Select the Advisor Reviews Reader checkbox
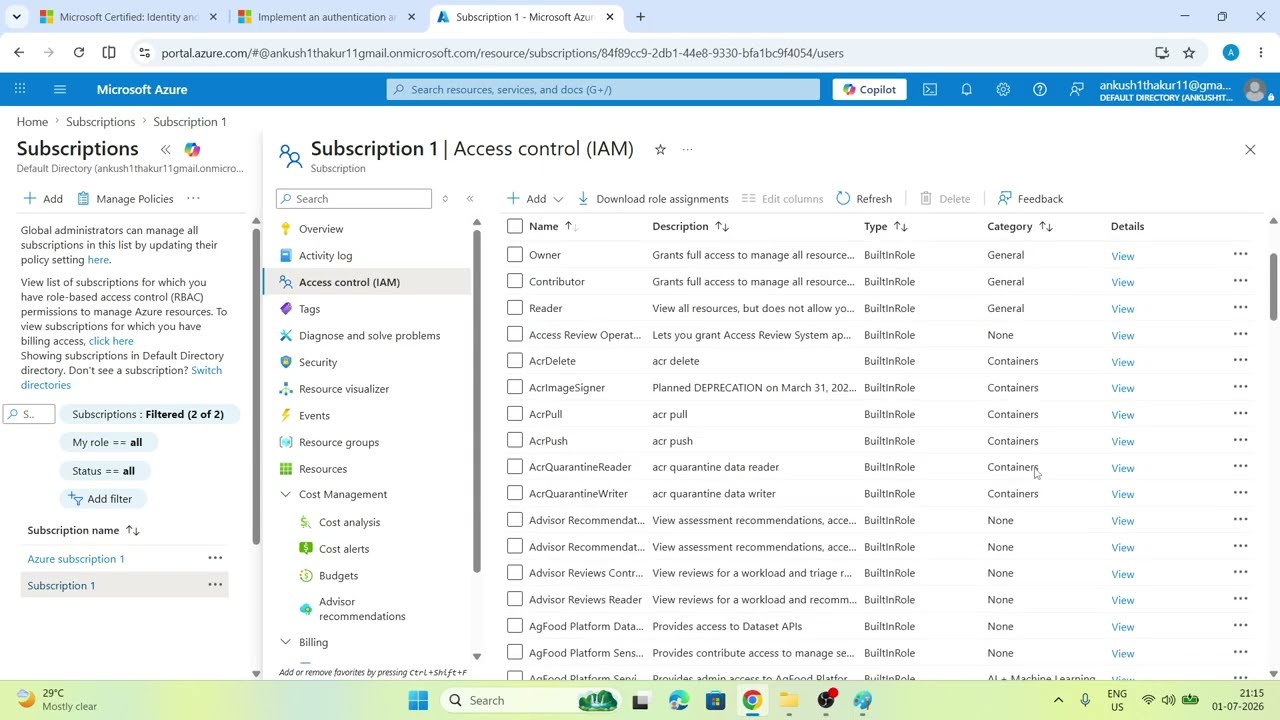The image size is (1280, 720). 515,599
